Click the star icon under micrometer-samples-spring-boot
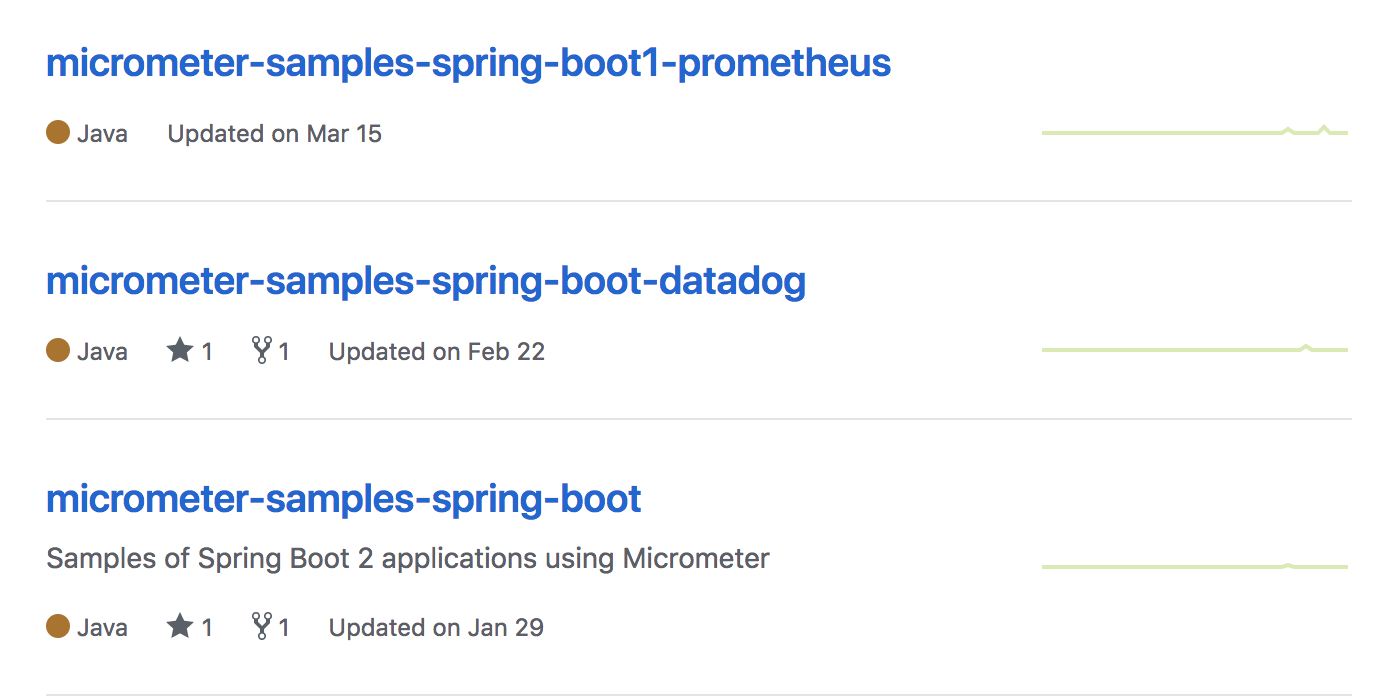This screenshot has width=1392, height=698. (179, 626)
